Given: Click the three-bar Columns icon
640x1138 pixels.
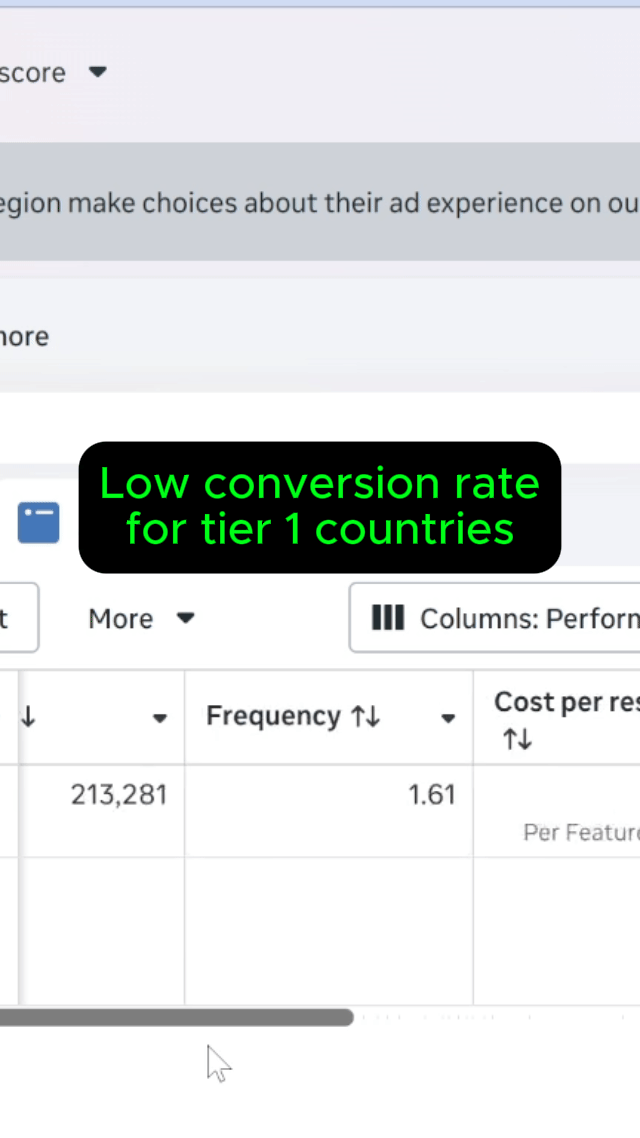Looking at the screenshot, I should 388,618.
